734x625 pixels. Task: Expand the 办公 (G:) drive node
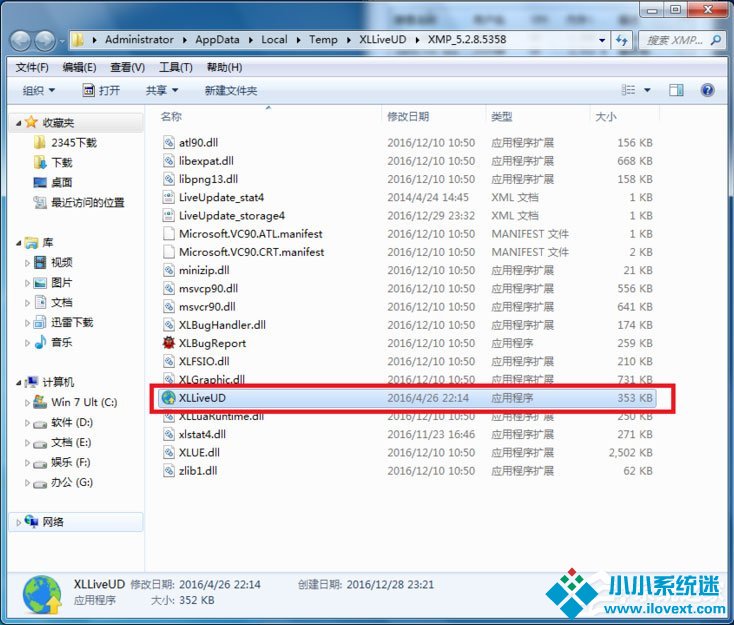(x=27, y=482)
